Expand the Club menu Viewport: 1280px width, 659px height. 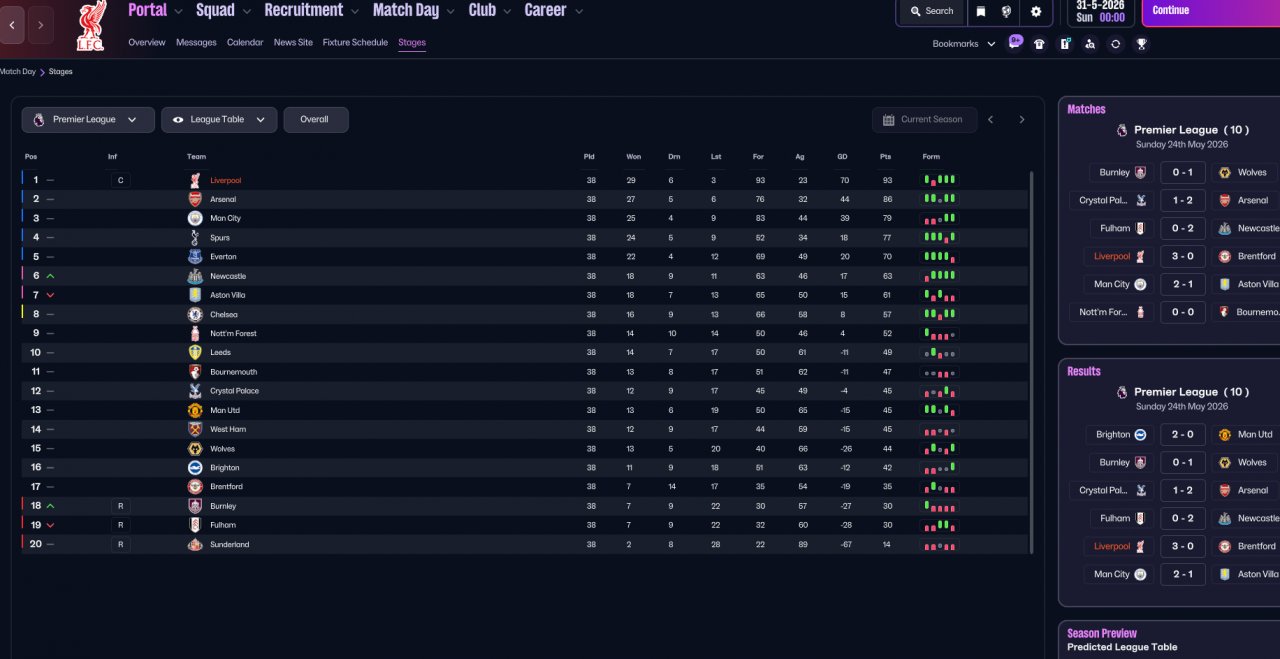coord(490,10)
